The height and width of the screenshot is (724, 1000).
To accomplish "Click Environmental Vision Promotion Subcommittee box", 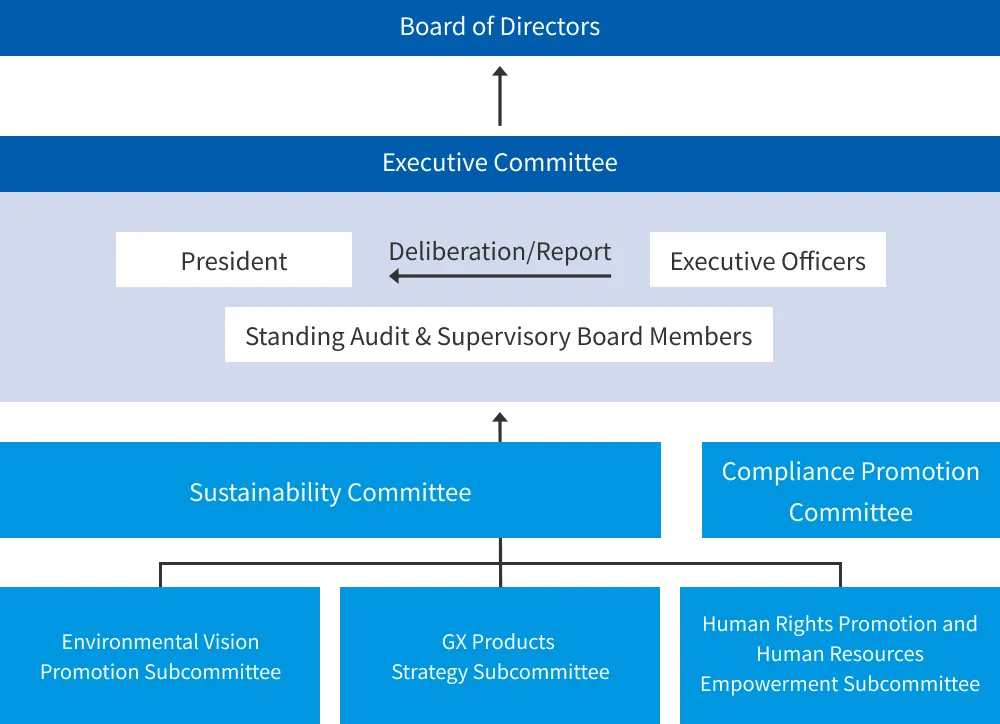I will click(160, 655).
